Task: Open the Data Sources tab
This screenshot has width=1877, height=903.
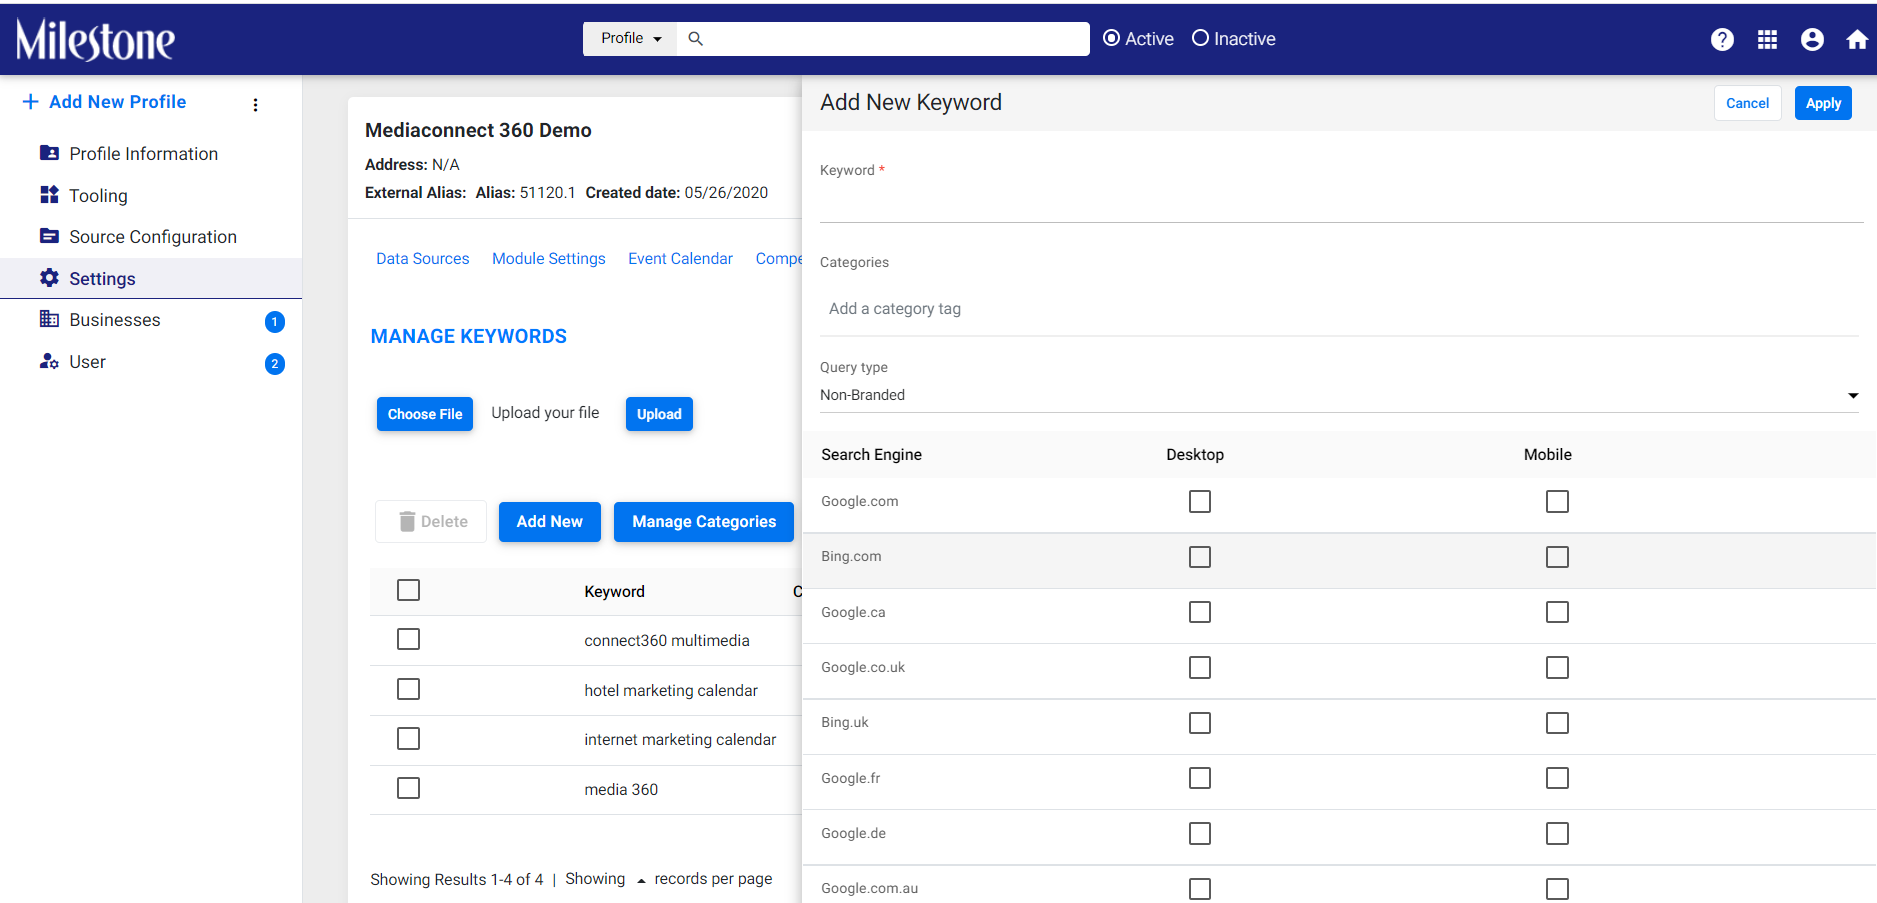Action: point(422,258)
